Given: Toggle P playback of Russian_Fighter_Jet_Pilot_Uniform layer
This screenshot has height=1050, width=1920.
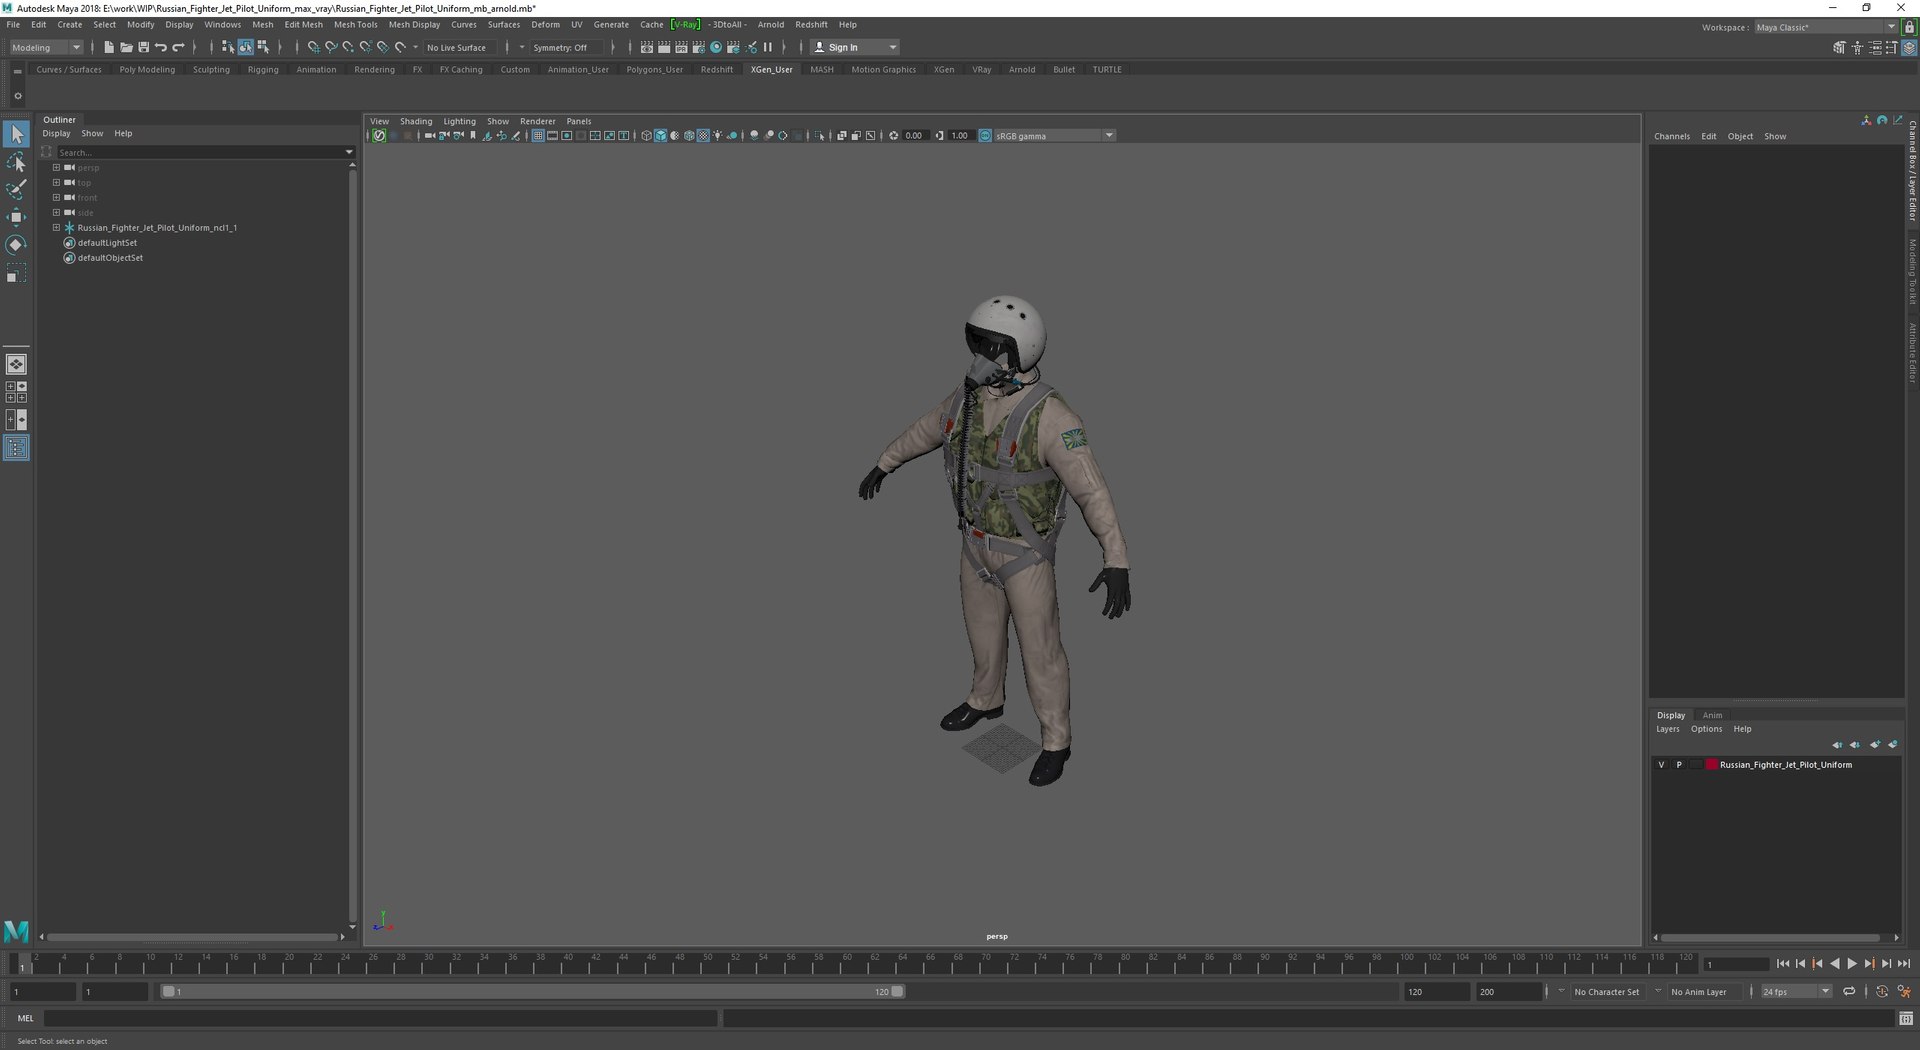Looking at the screenshot, I should click(x=1679, y=765).
